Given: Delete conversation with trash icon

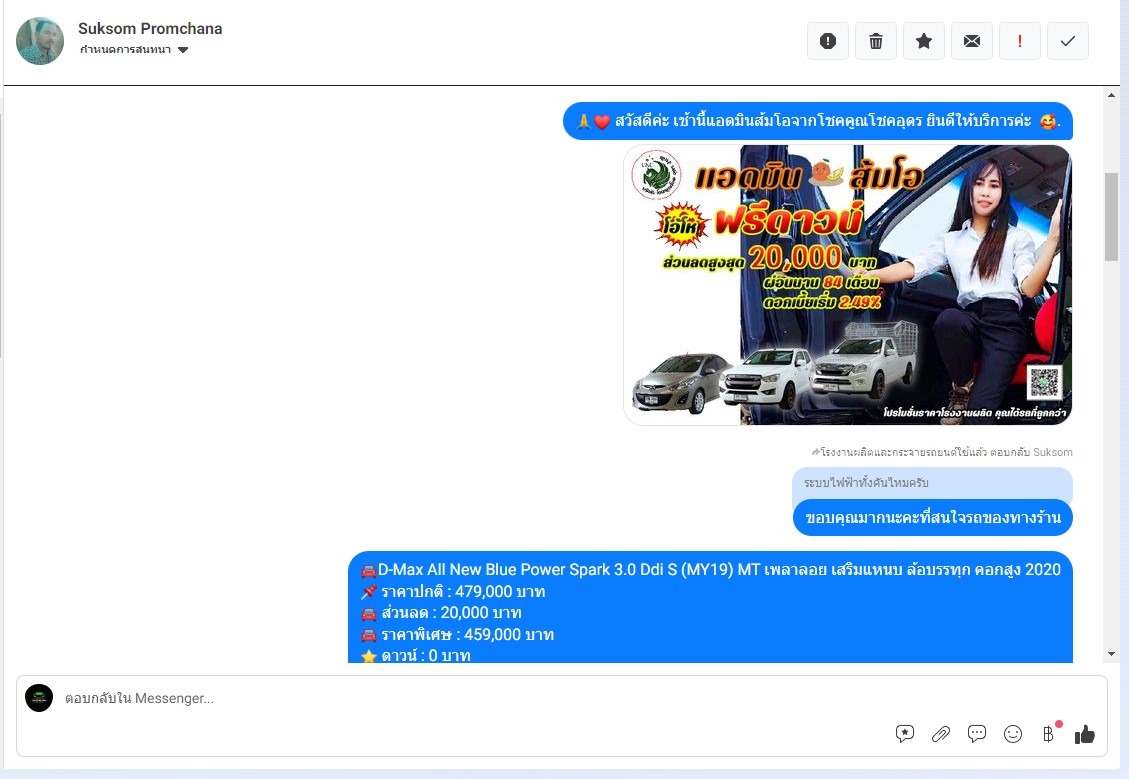Looking at the screenshot, I should [x=876, y=41].
